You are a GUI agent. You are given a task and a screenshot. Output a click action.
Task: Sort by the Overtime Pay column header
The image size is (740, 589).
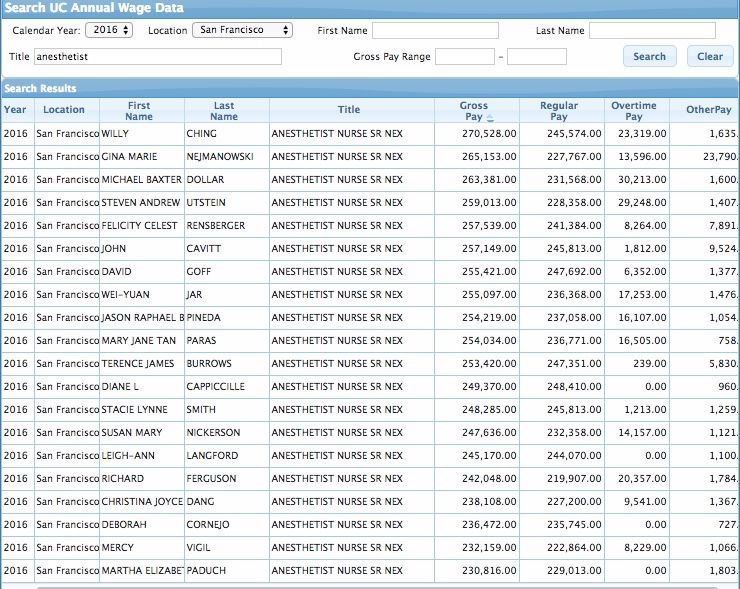634,110
